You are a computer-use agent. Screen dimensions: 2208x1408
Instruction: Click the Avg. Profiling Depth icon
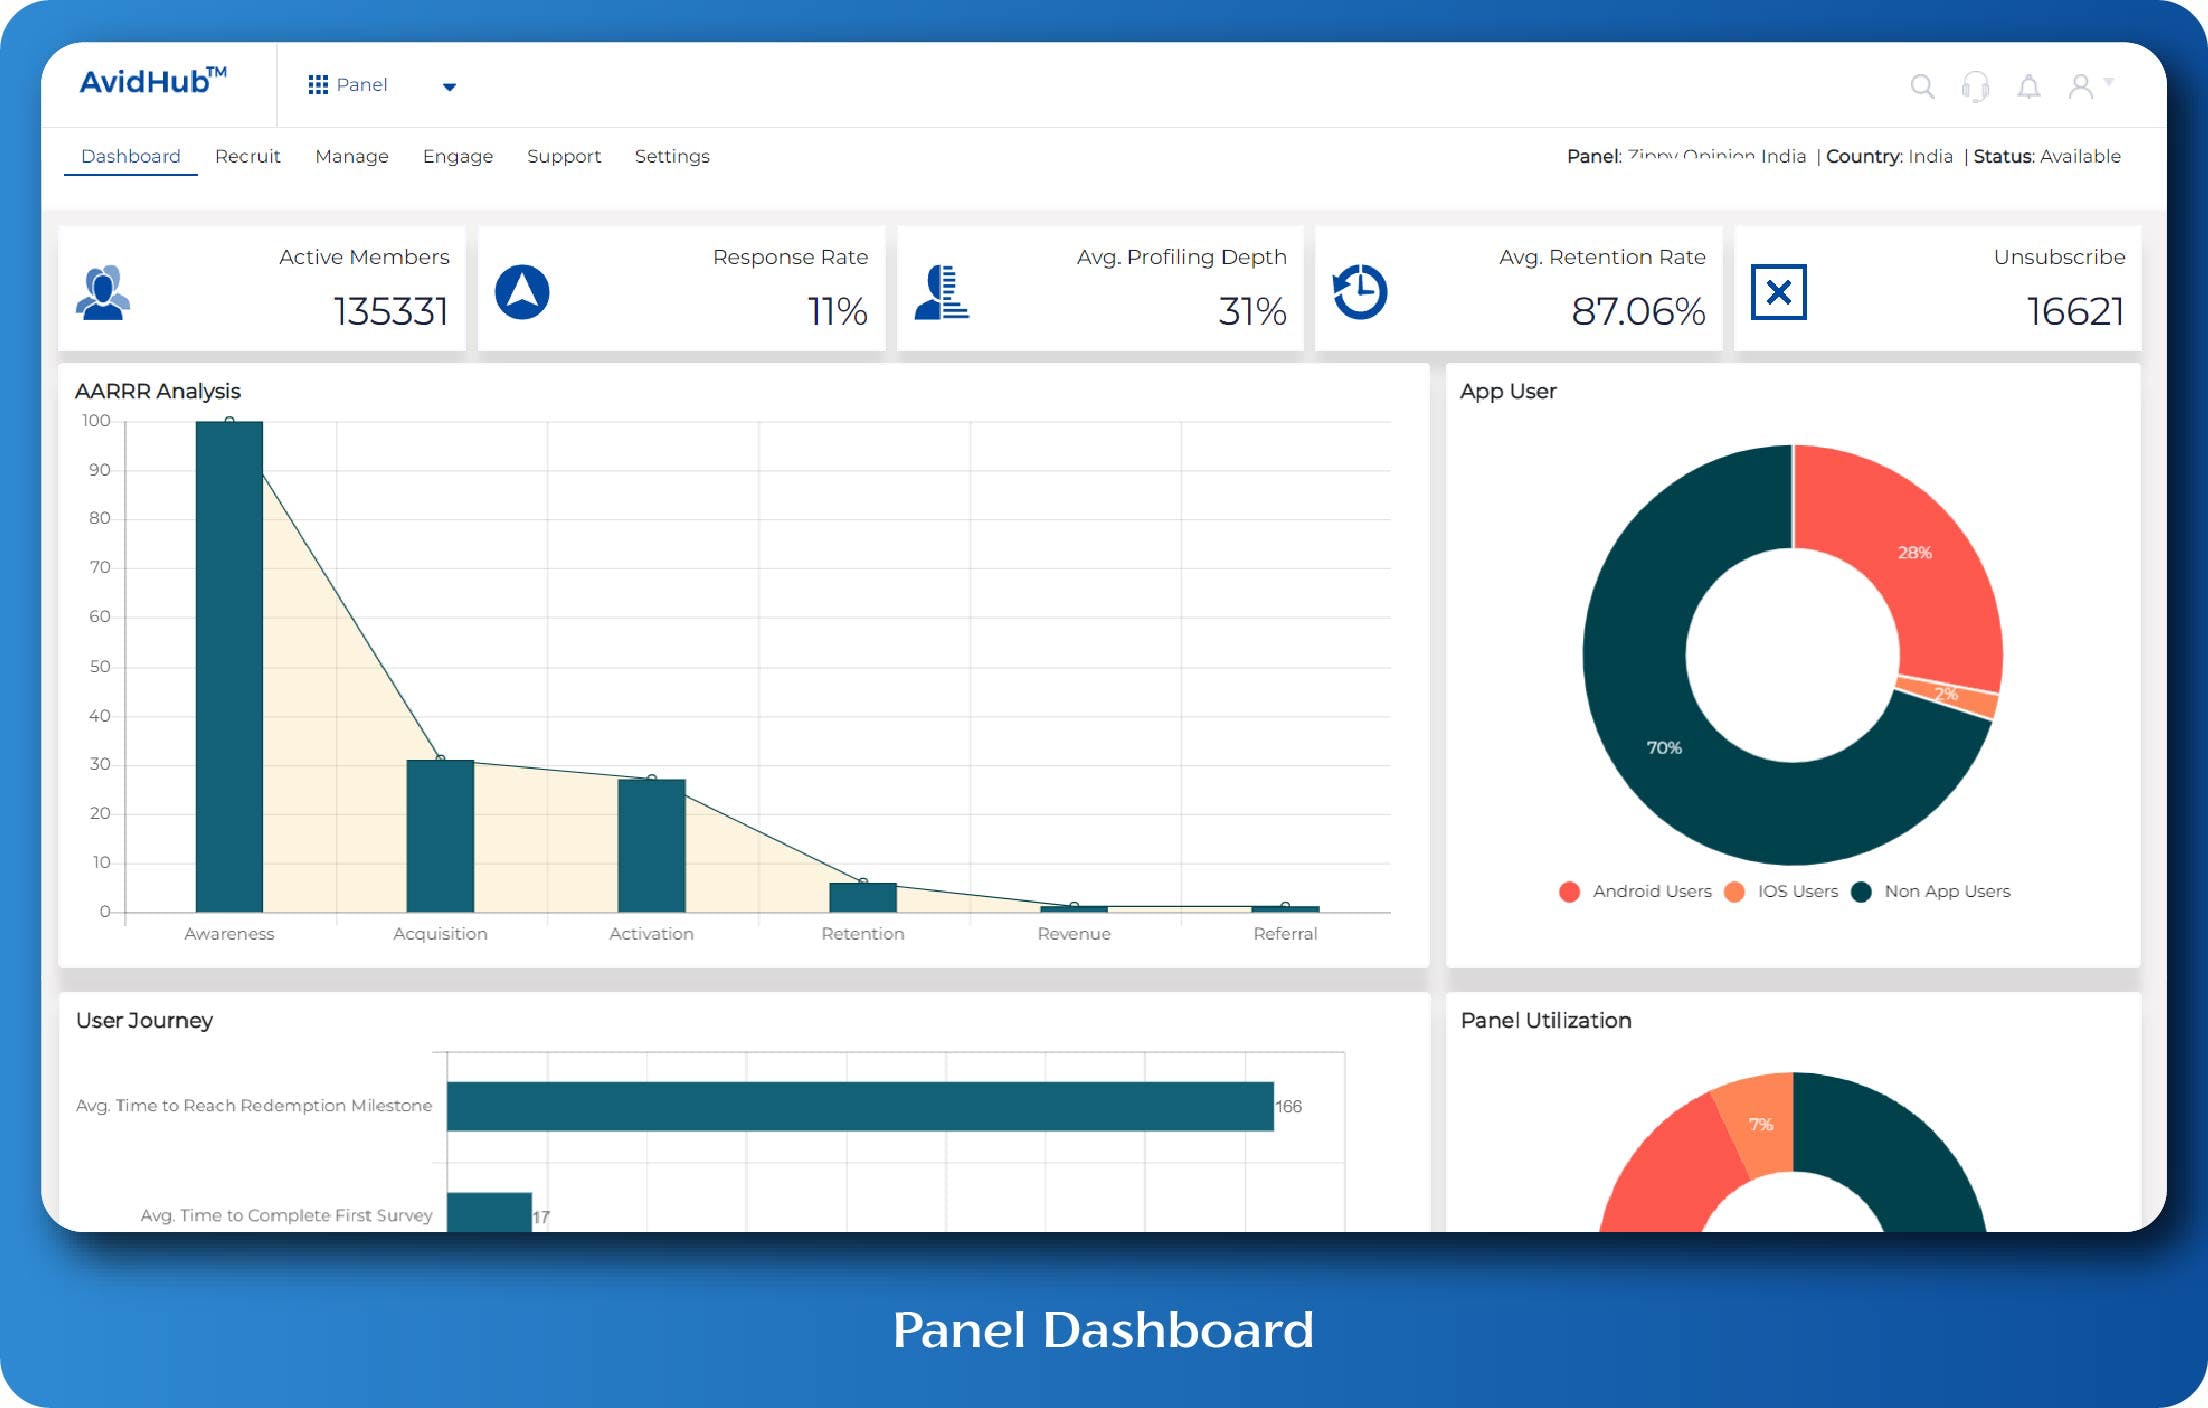tap(941, 292)
